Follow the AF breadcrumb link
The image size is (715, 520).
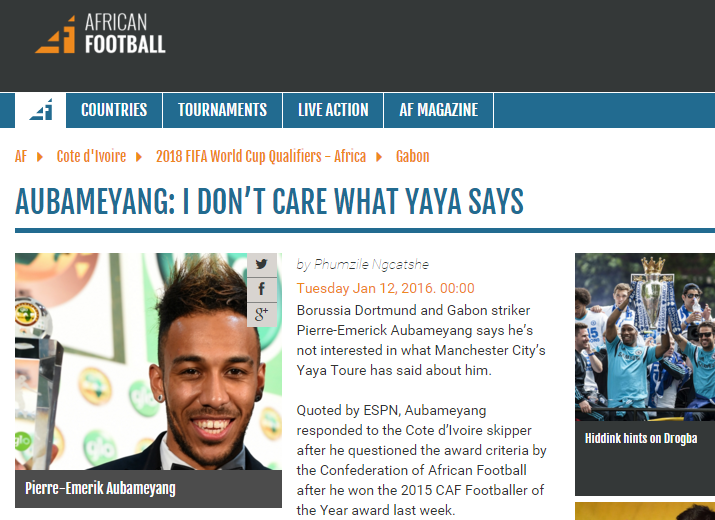click(21, 156)
